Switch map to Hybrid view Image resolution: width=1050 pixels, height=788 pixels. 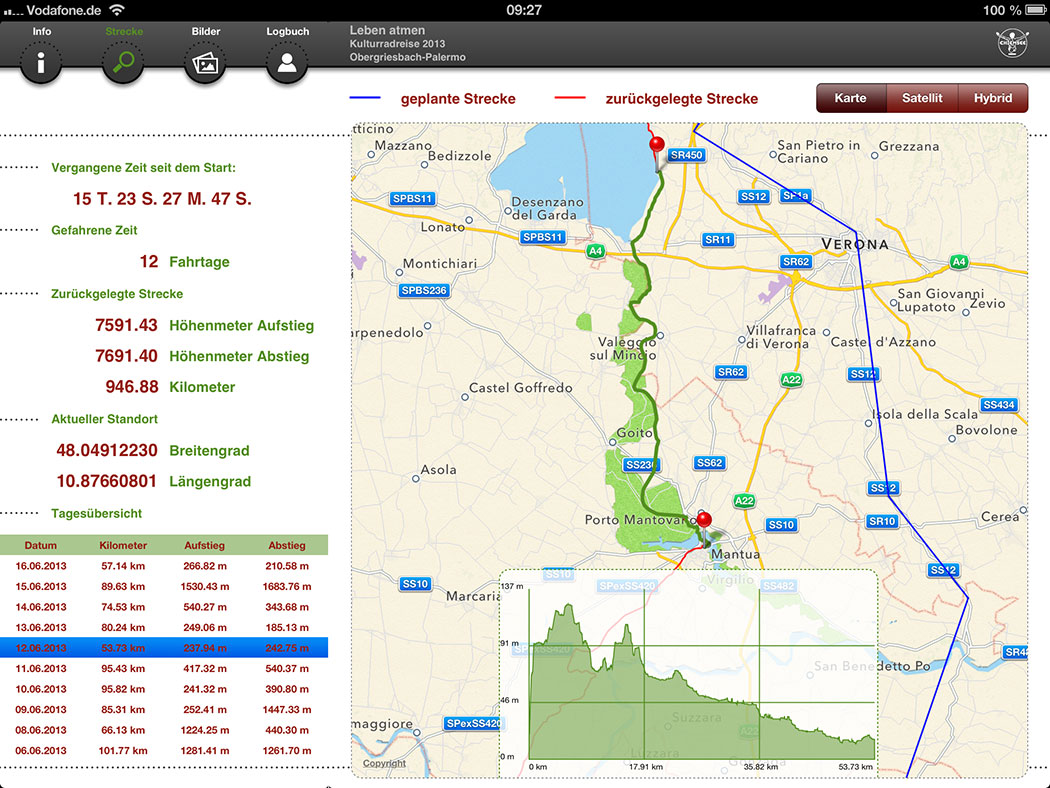coord(993,98)
